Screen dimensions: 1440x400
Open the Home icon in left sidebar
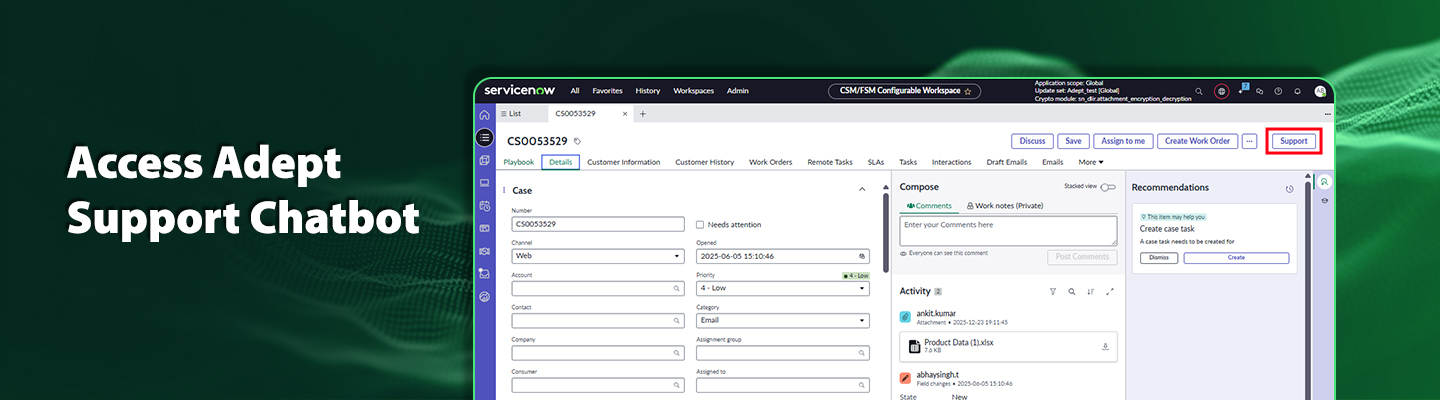click(x=485, y=115)
